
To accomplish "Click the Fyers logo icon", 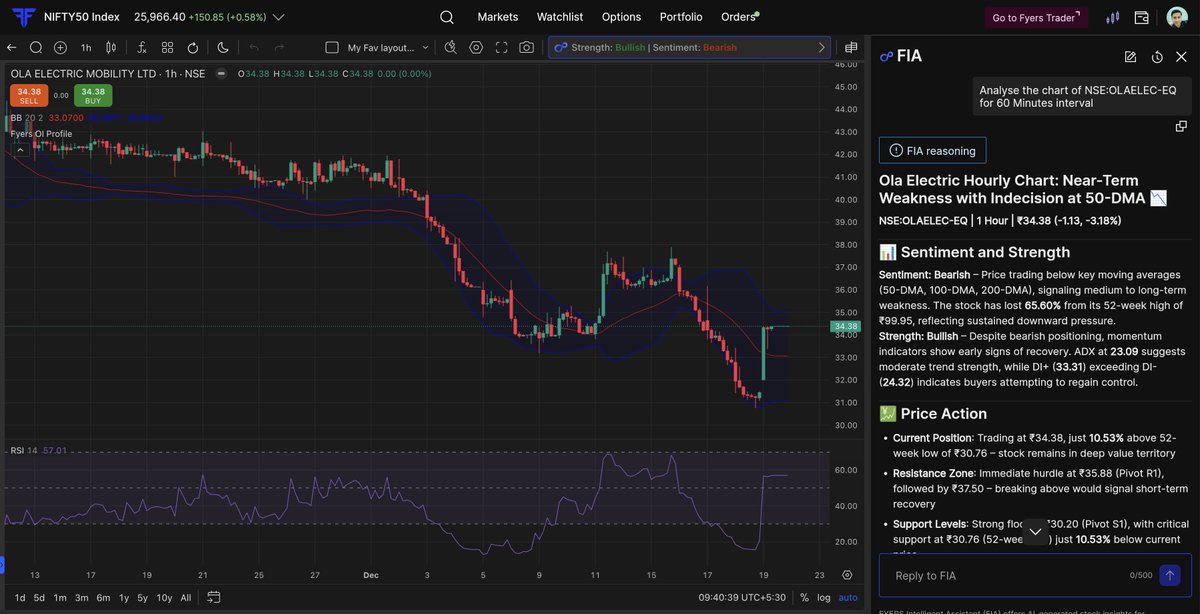I will pos(25,17).
